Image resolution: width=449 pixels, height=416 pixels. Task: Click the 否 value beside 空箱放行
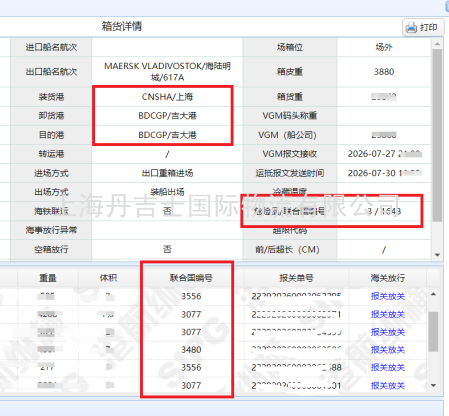click(167, 249)
